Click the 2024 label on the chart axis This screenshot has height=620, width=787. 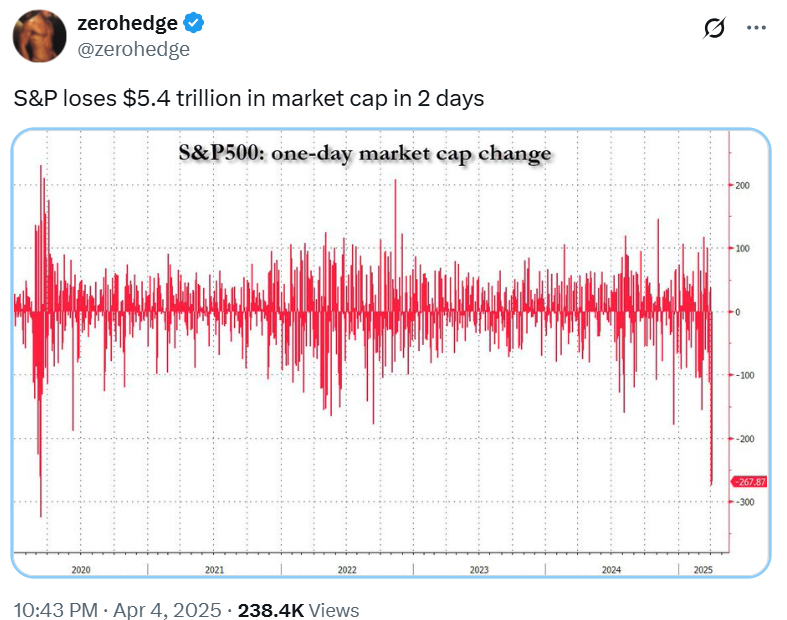coord(612,569)
